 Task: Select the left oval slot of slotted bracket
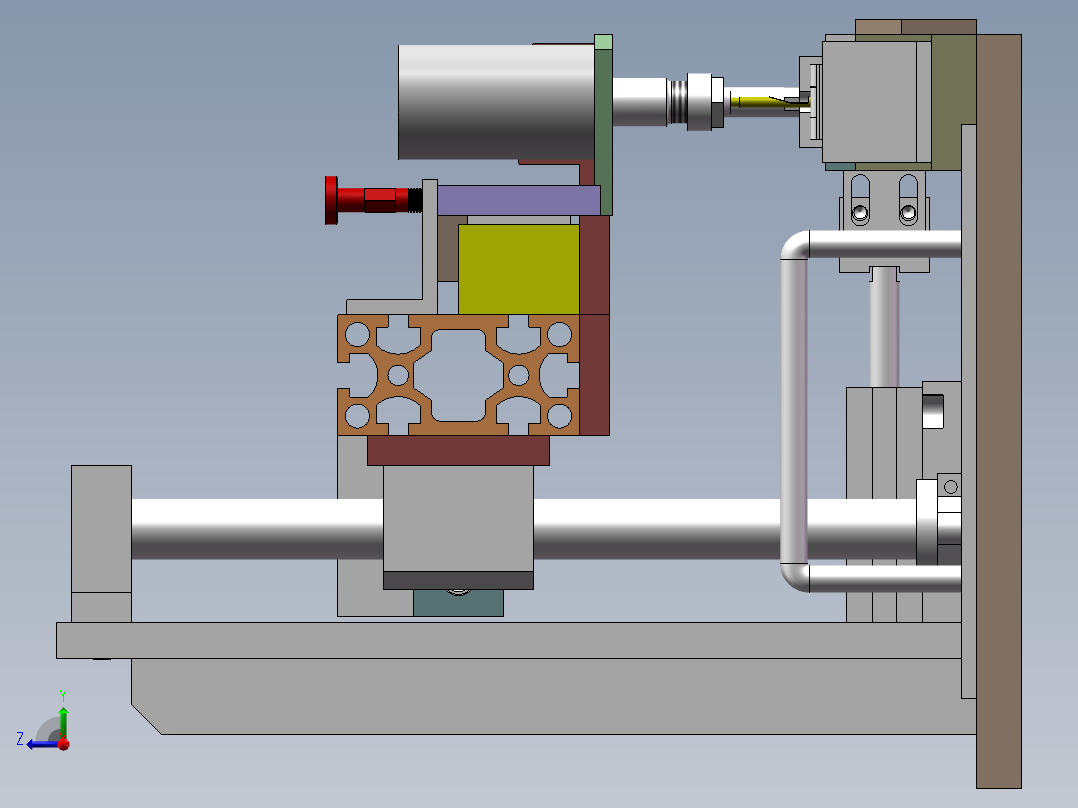(860, 199)
